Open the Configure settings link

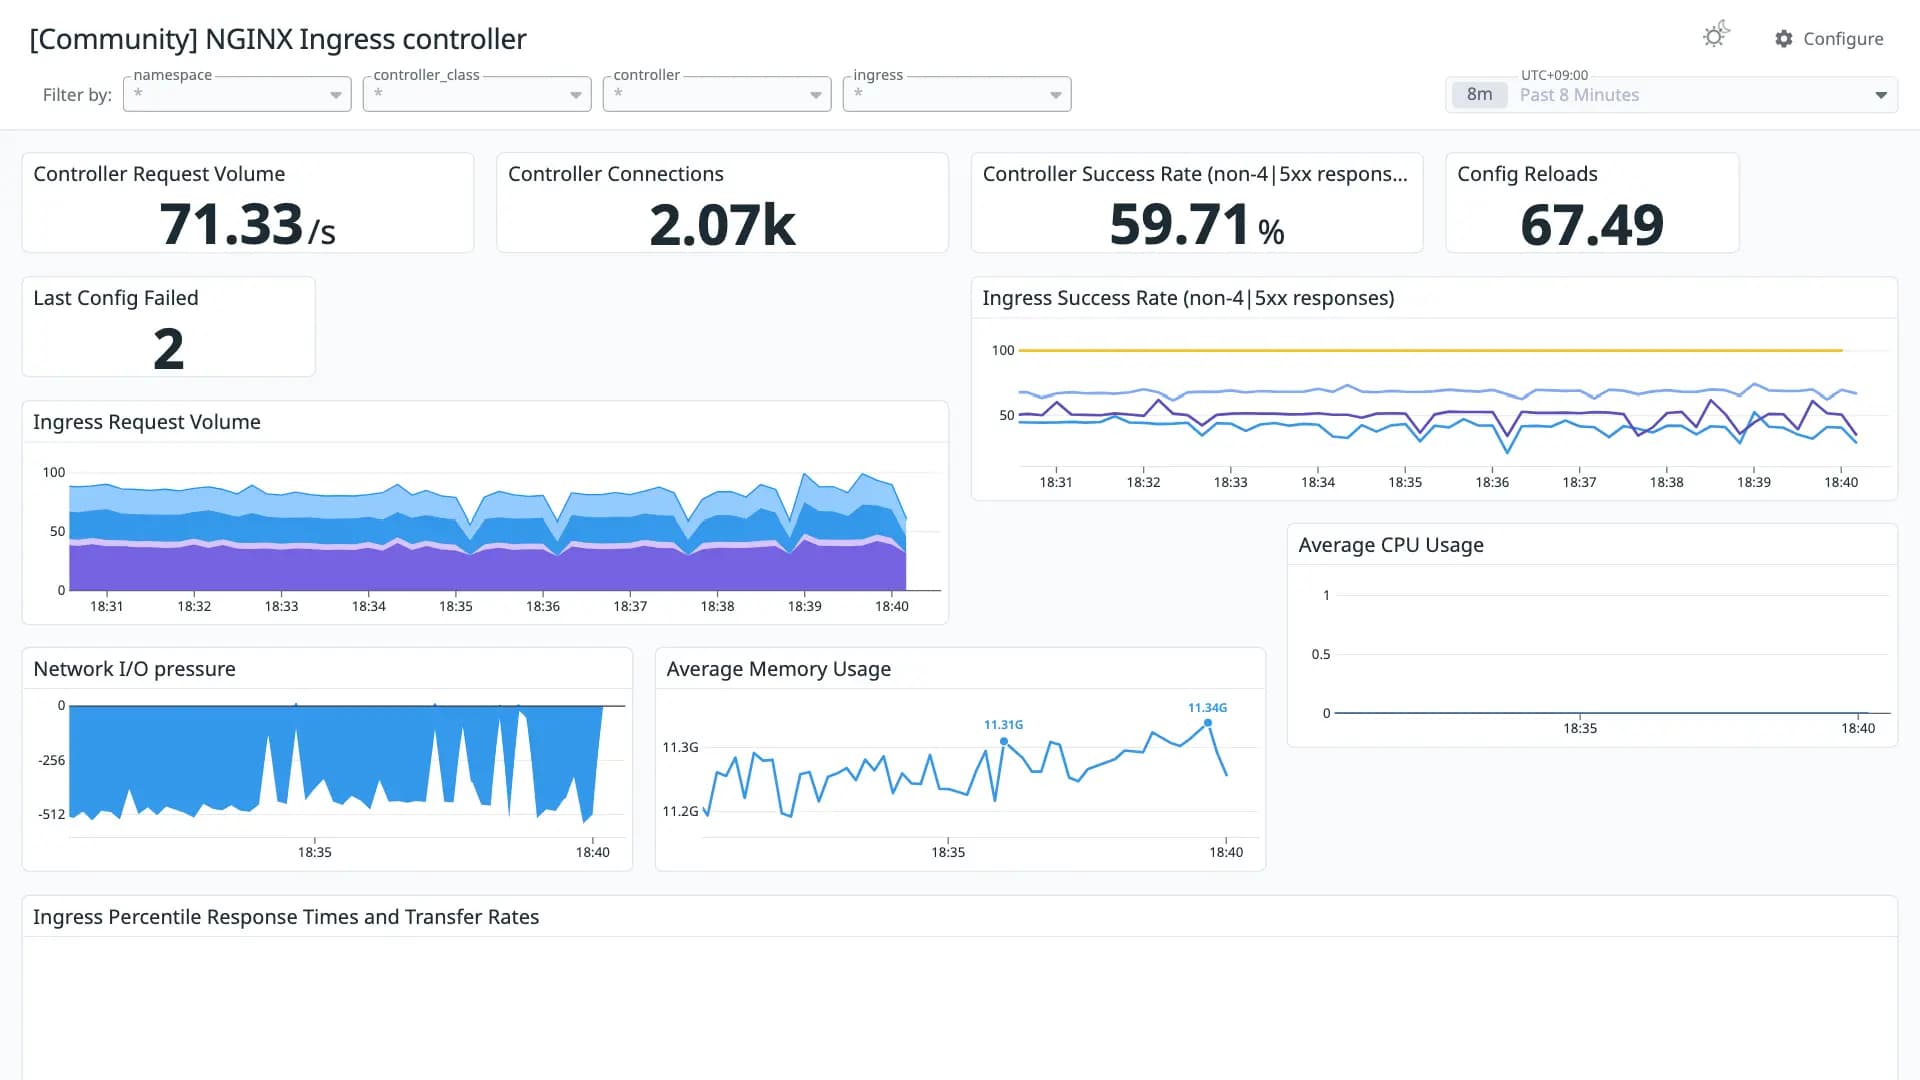click(1829, 38)
